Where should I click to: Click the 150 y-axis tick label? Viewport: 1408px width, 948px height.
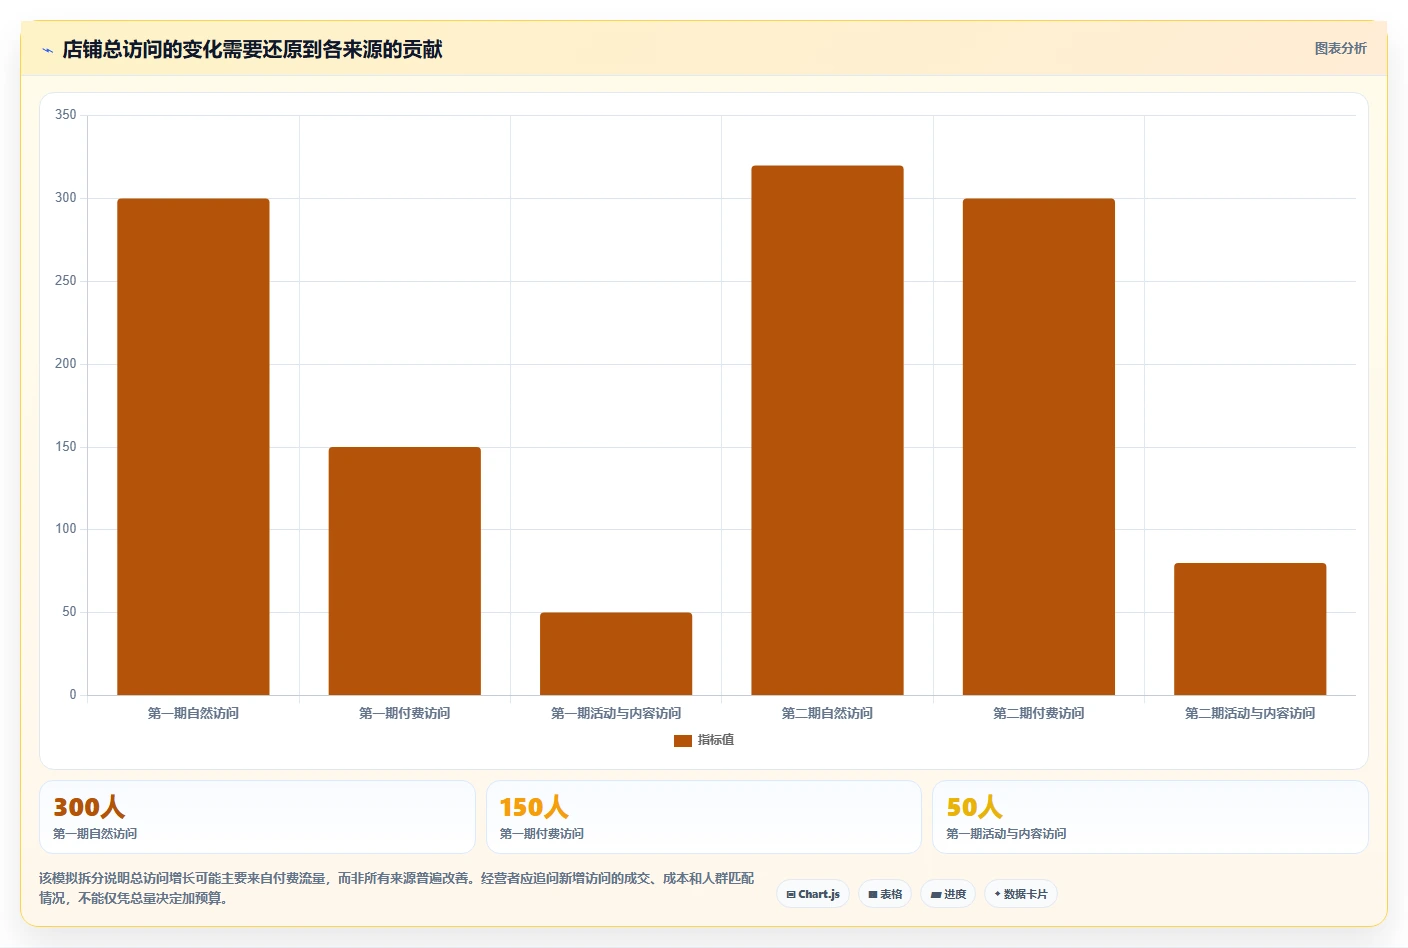[x=66, y=447]
